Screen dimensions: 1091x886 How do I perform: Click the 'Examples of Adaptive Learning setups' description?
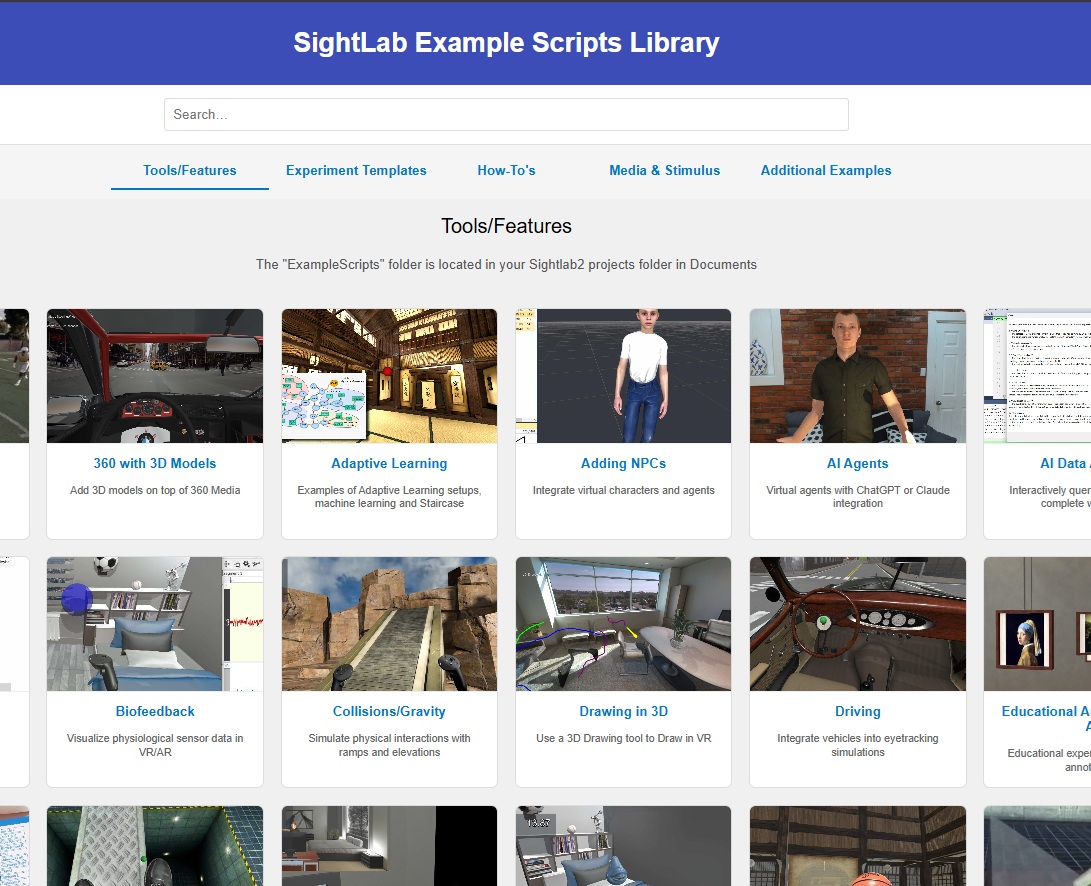(389, 497)
